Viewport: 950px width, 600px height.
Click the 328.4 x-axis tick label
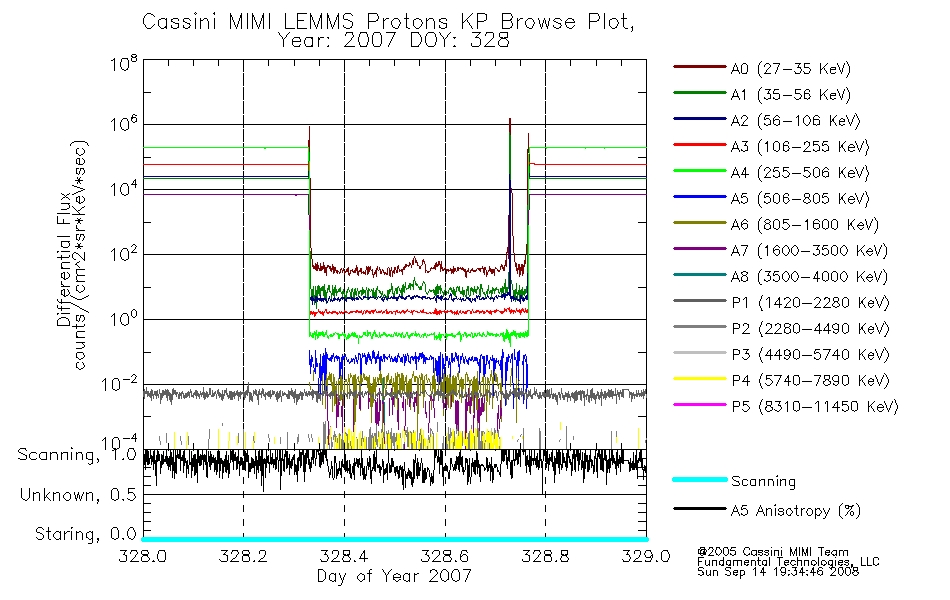coord(344,556)
